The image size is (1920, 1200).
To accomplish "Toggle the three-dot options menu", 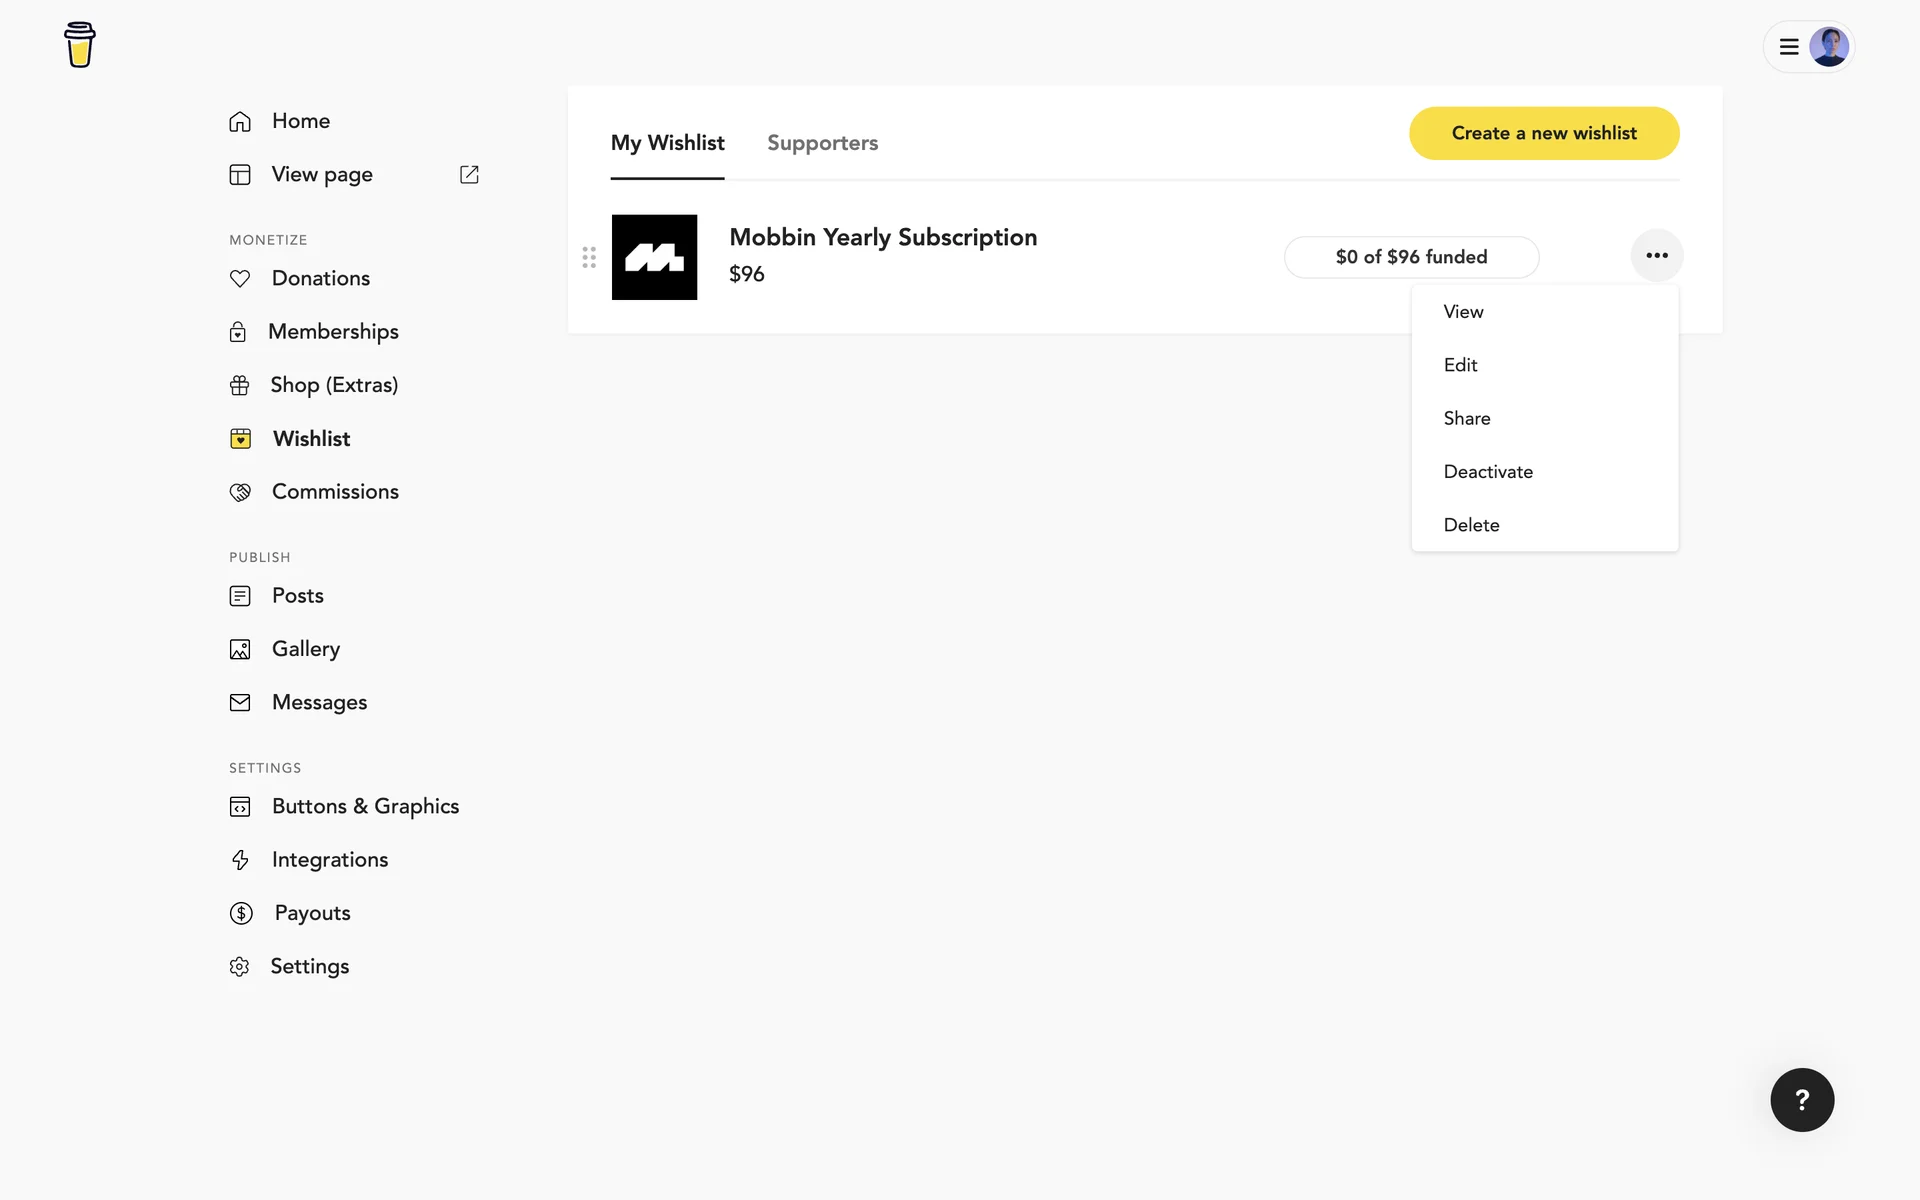I will 1656,255.
